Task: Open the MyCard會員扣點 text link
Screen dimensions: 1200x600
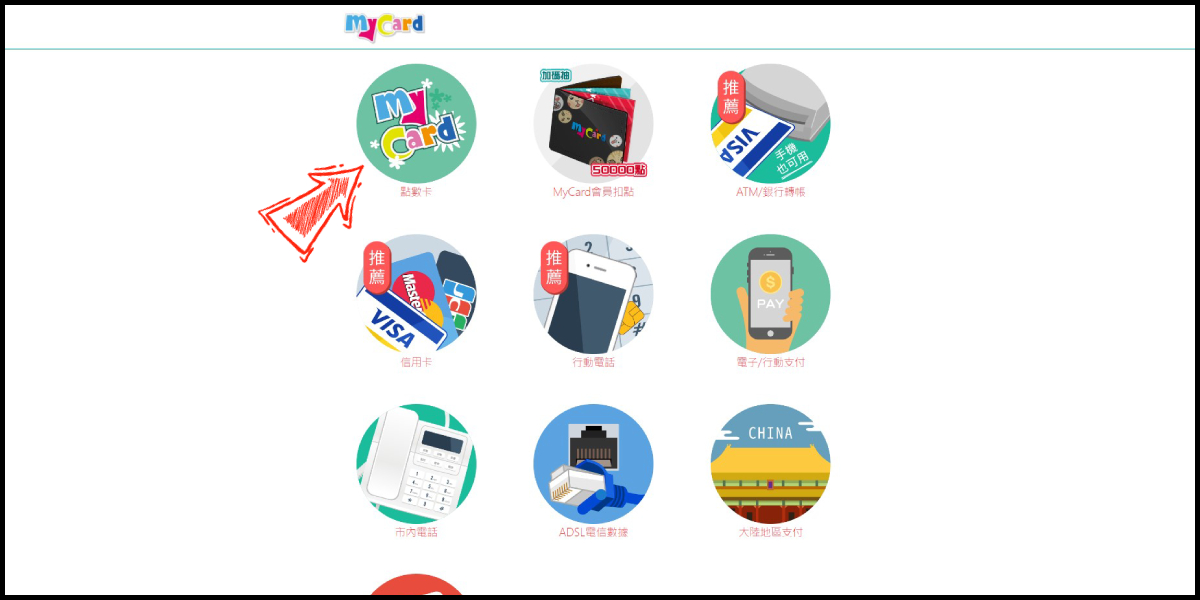Action: coord(593,192)
